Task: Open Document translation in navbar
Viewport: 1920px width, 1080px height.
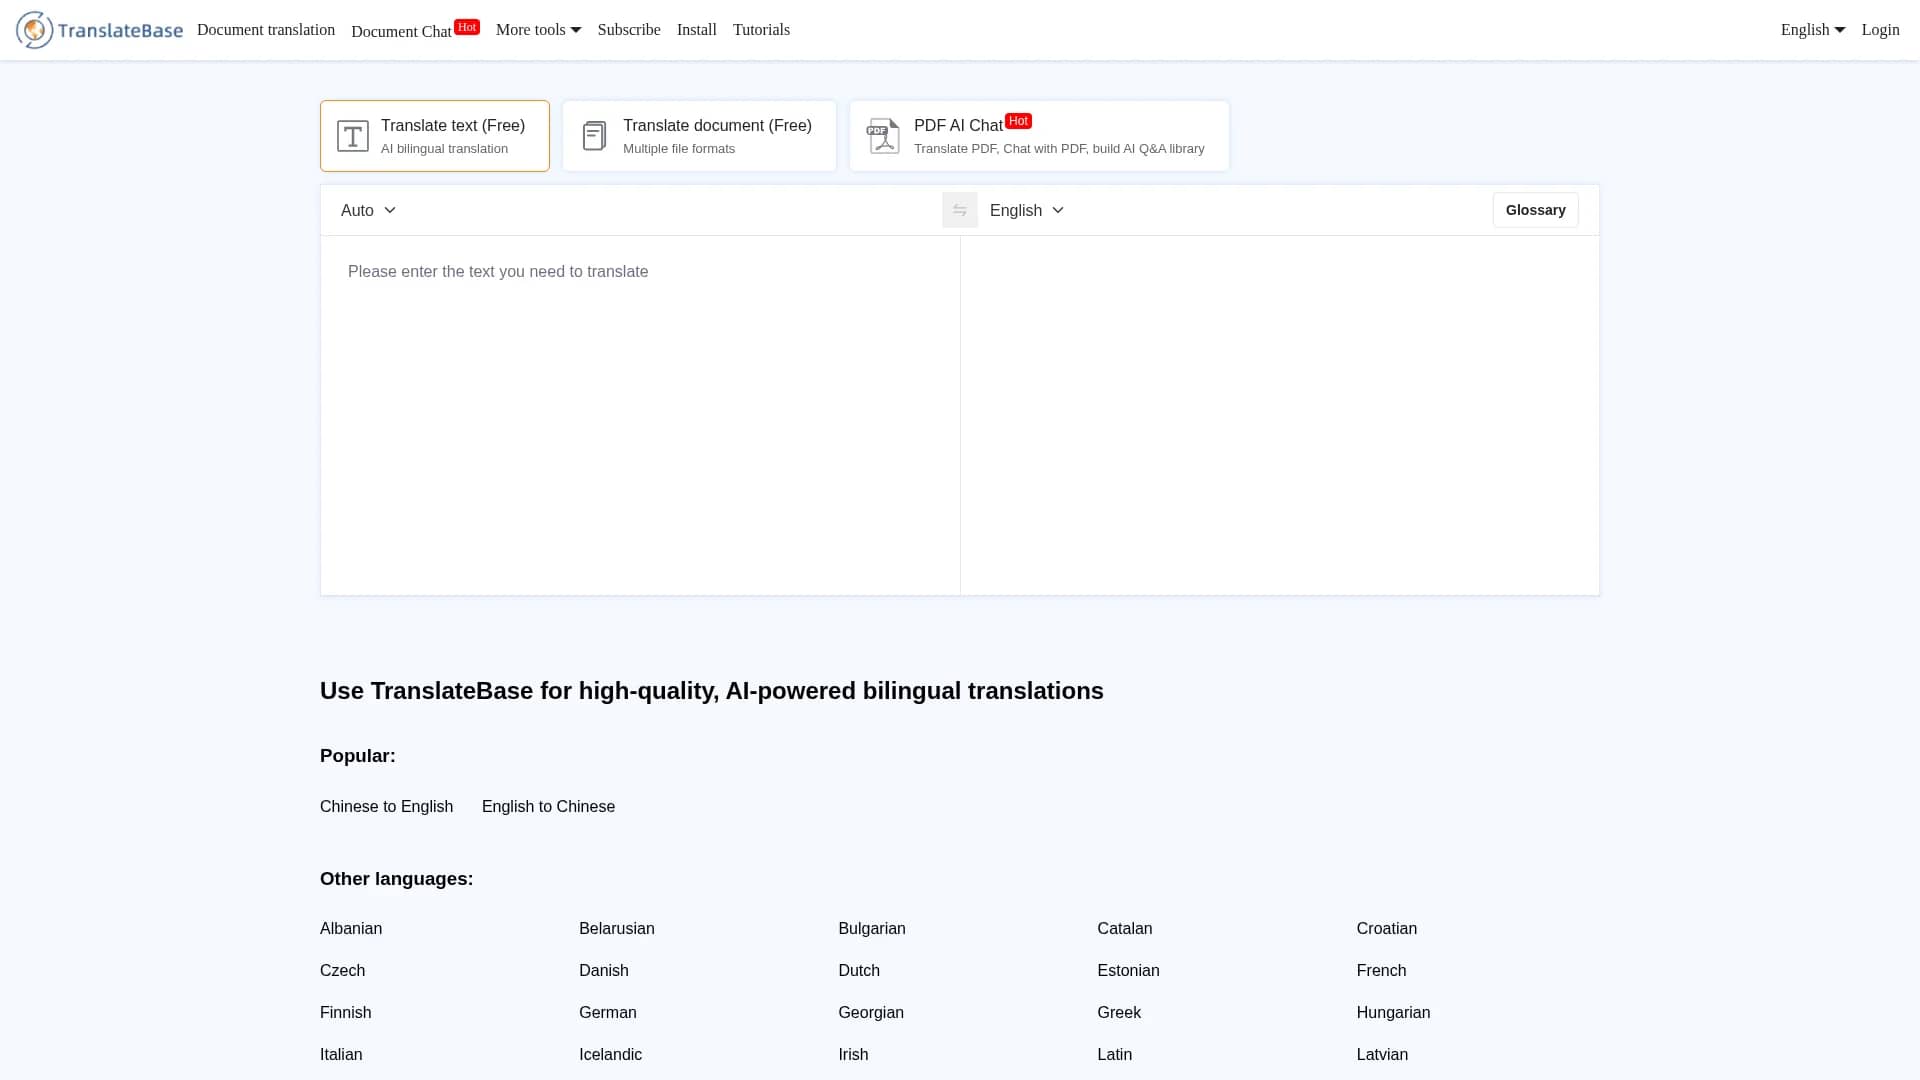Action: click(x=266, y=30)
